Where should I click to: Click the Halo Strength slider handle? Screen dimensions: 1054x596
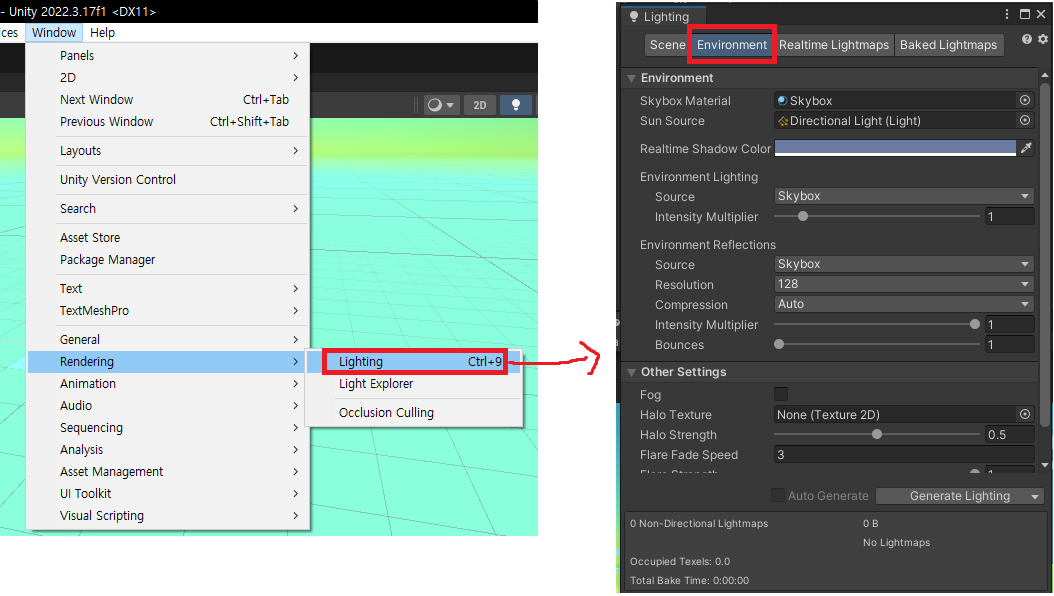pos(877,434)
